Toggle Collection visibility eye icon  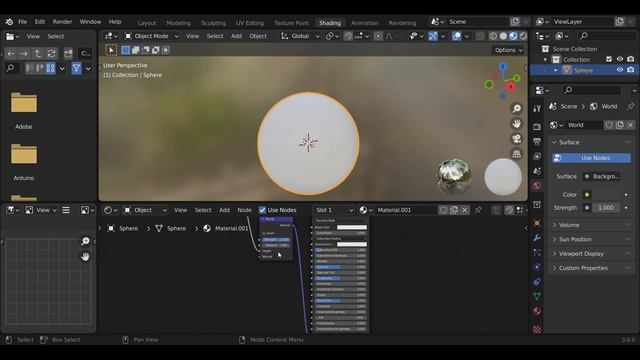(620, 59)
